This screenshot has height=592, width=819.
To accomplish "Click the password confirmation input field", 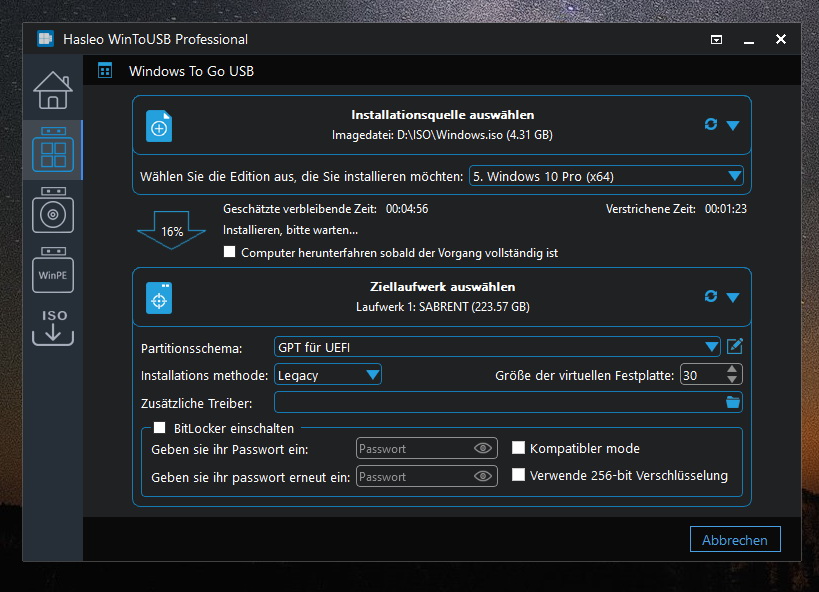I will 426,477.
